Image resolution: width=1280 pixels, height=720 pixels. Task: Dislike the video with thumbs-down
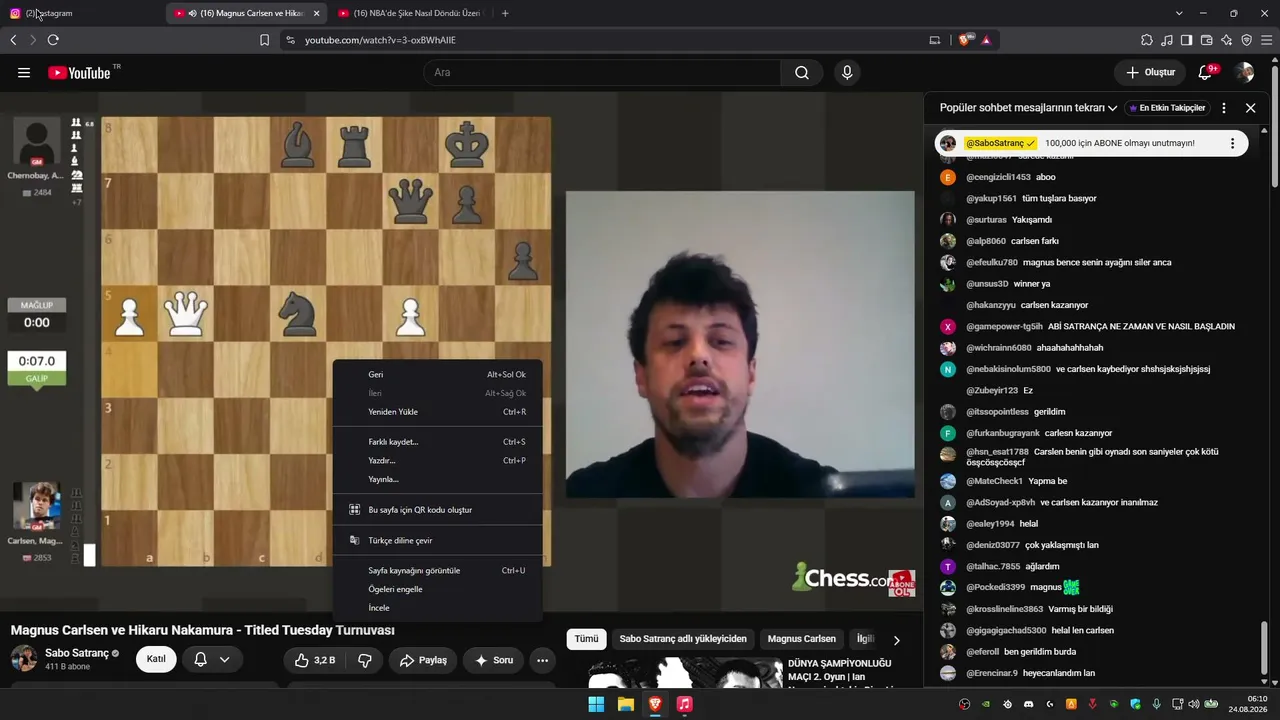tap(365, 660)
